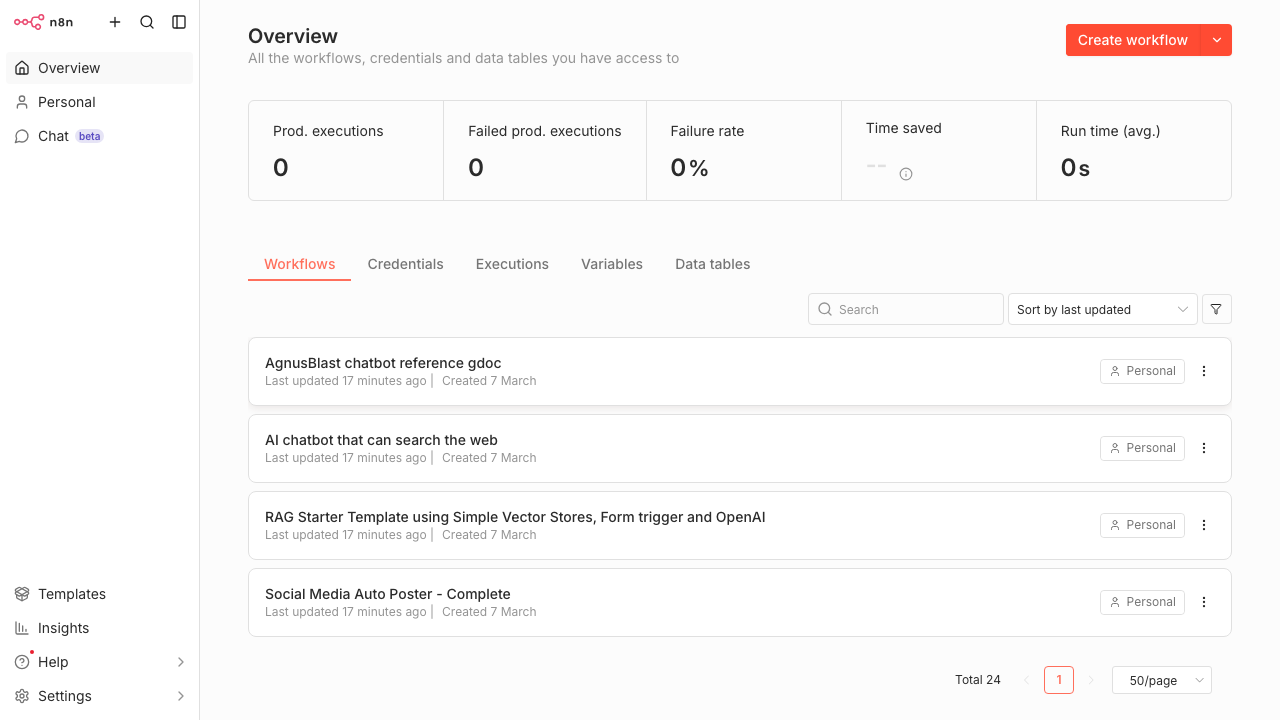Open actions menu for RAG Starter Template

click(x=1204, y=525)
